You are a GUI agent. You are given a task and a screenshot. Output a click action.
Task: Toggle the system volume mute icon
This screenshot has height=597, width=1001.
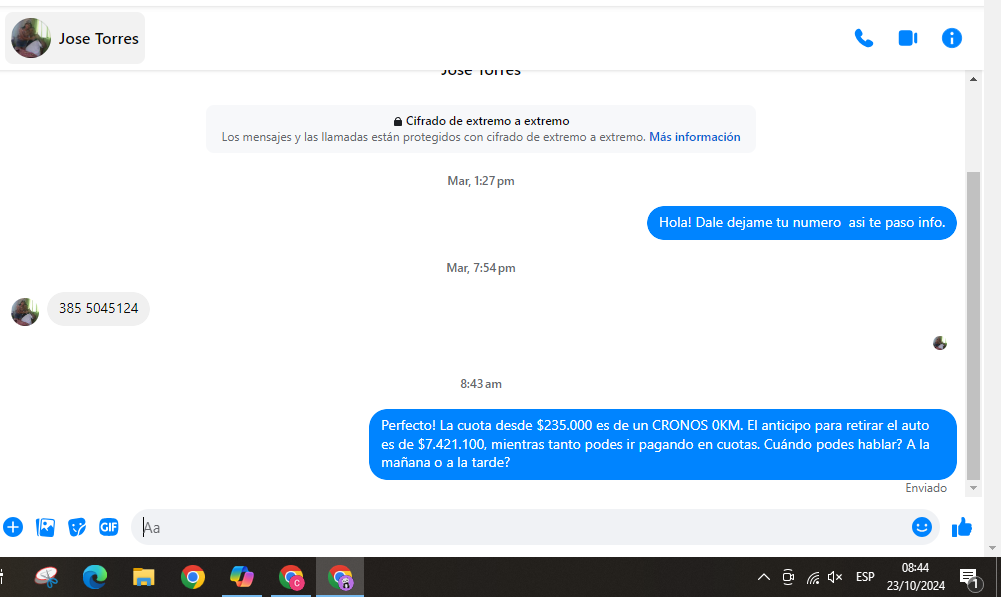point(835,577)
